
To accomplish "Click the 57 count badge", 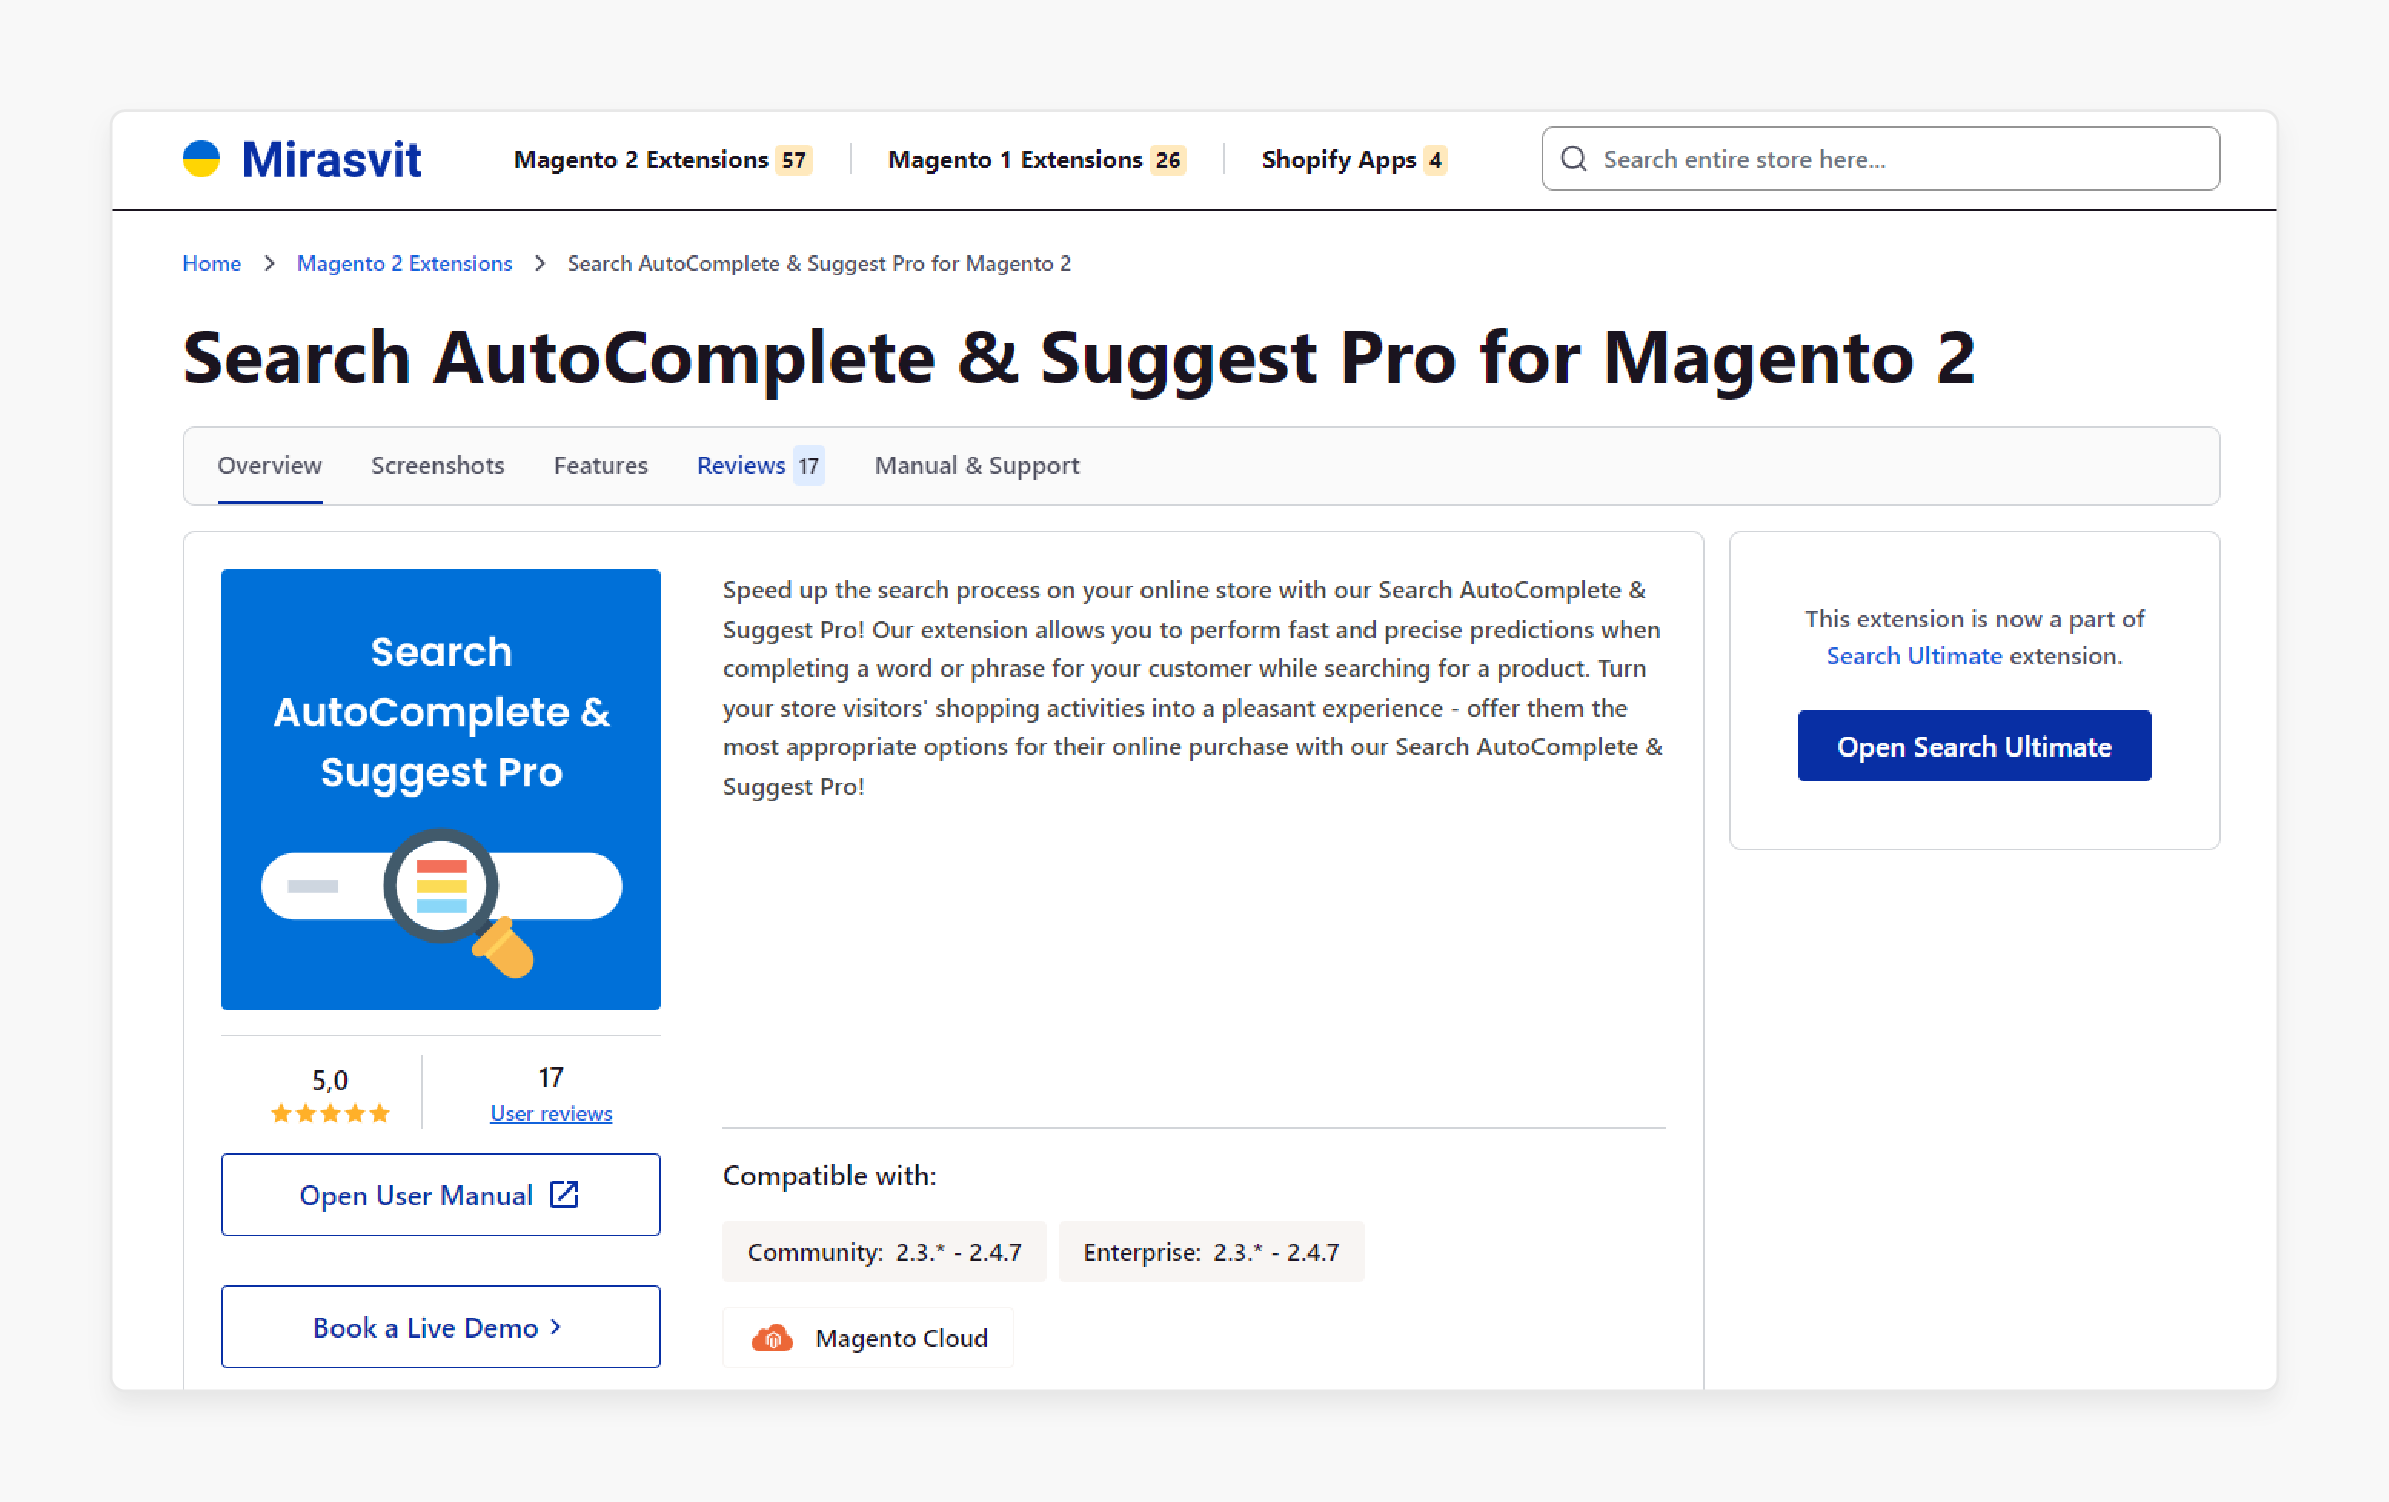I will tap(794, 160).
